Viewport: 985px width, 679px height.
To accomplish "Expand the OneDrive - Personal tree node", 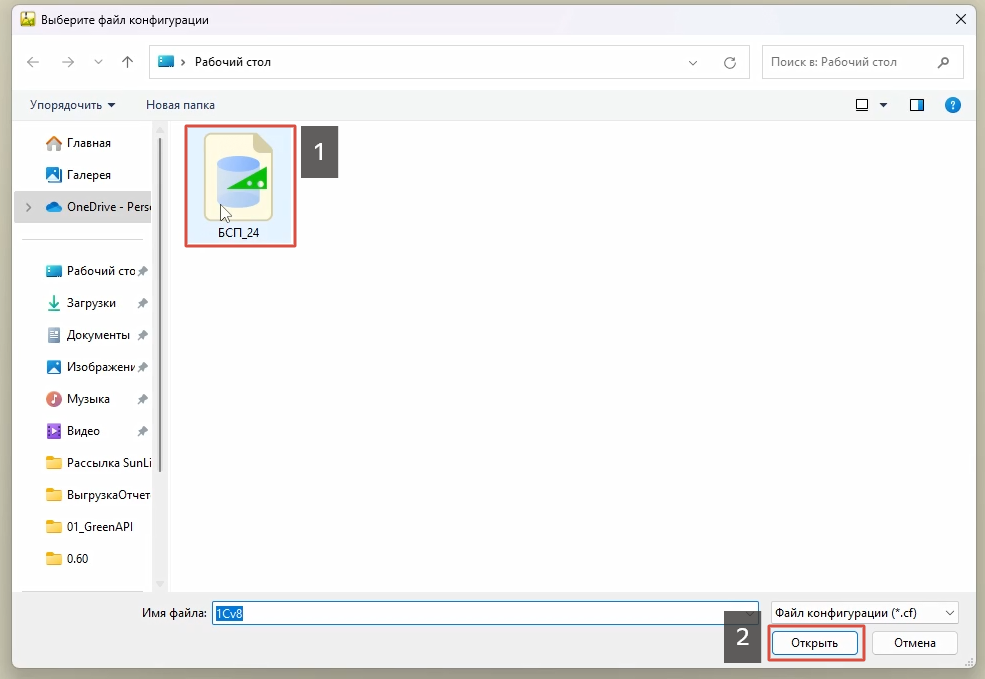I will tap(27, 207).
